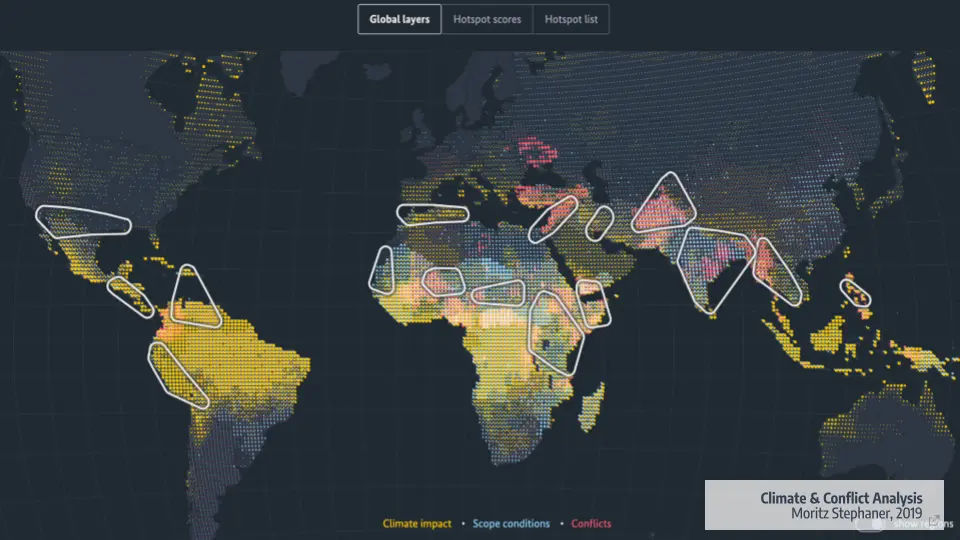Viewport: 960px width, 540px height.
Task: Select the US-Mexico border hotspot outline
Action: click(83, 222)
